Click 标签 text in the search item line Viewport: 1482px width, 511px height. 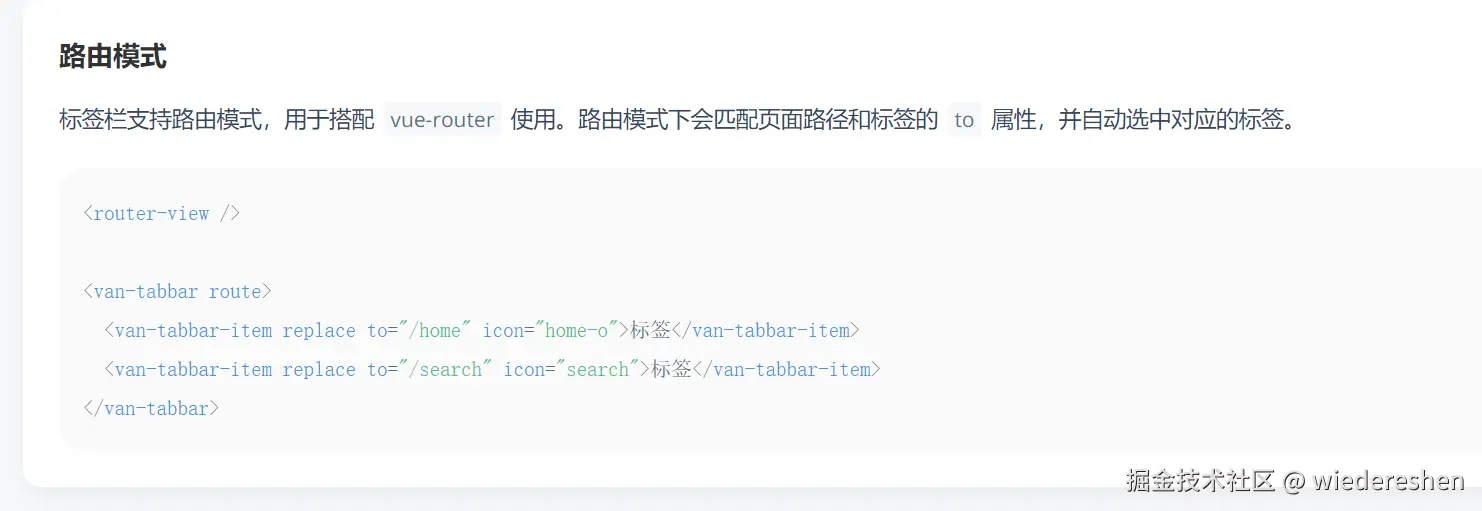coord(671,370)
